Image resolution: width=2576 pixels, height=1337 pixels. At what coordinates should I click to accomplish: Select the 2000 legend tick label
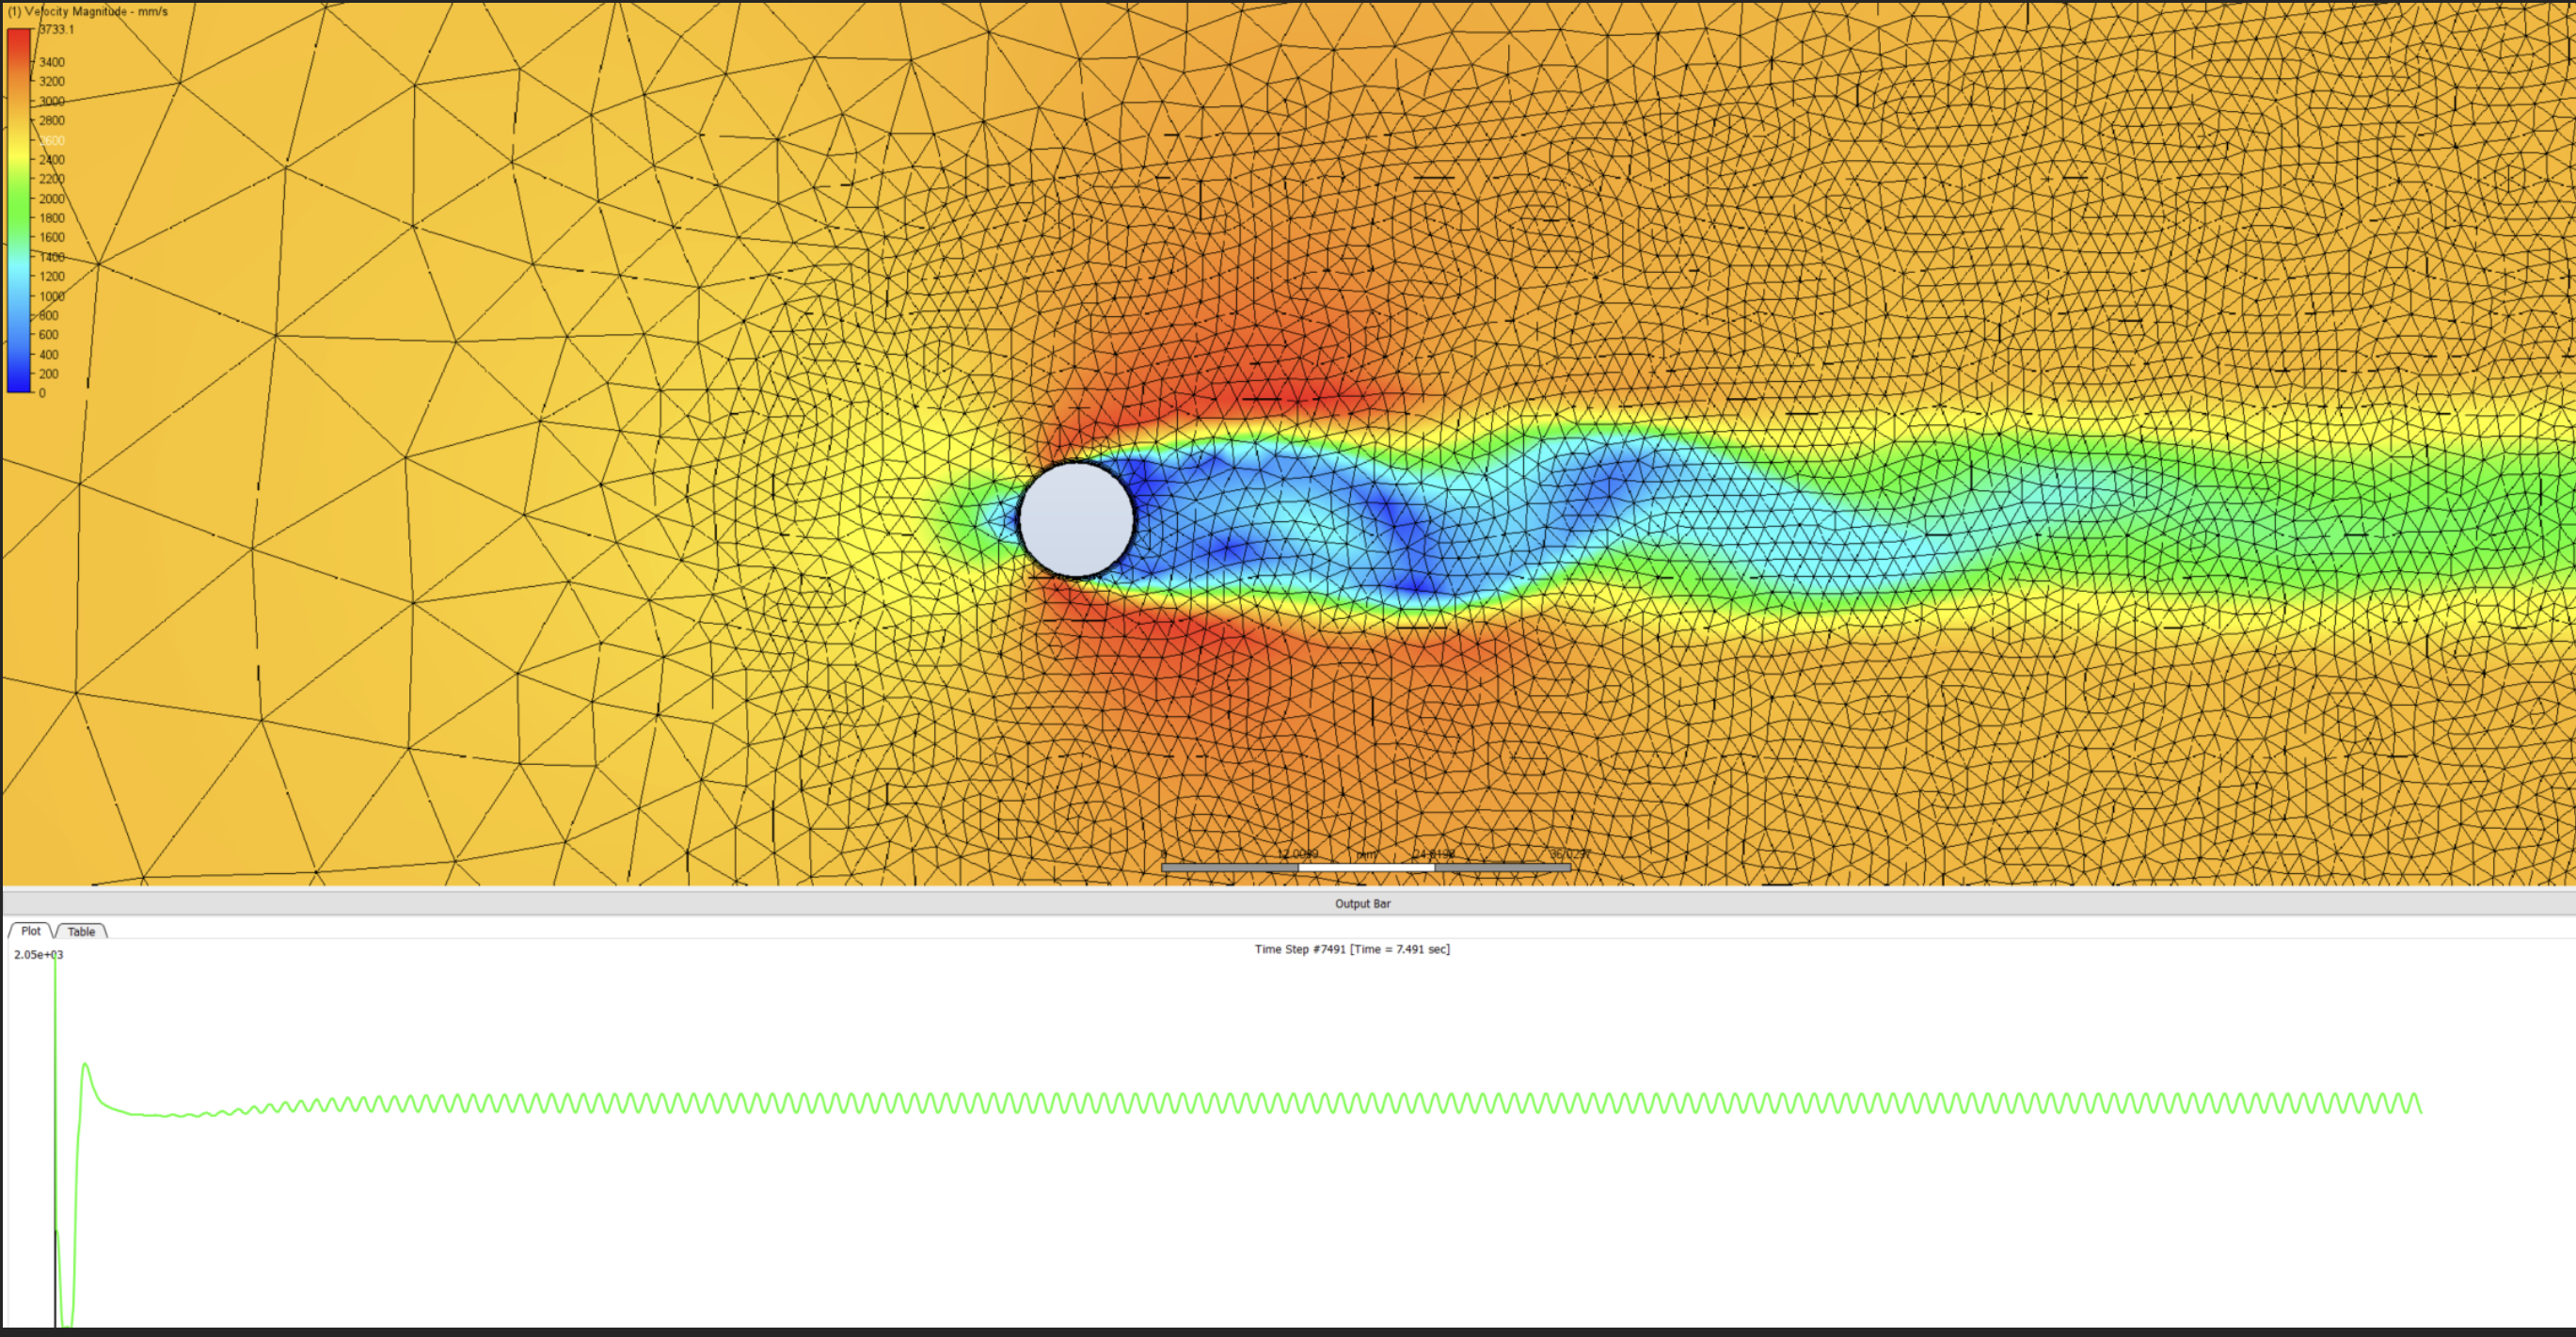click(52, 198)
